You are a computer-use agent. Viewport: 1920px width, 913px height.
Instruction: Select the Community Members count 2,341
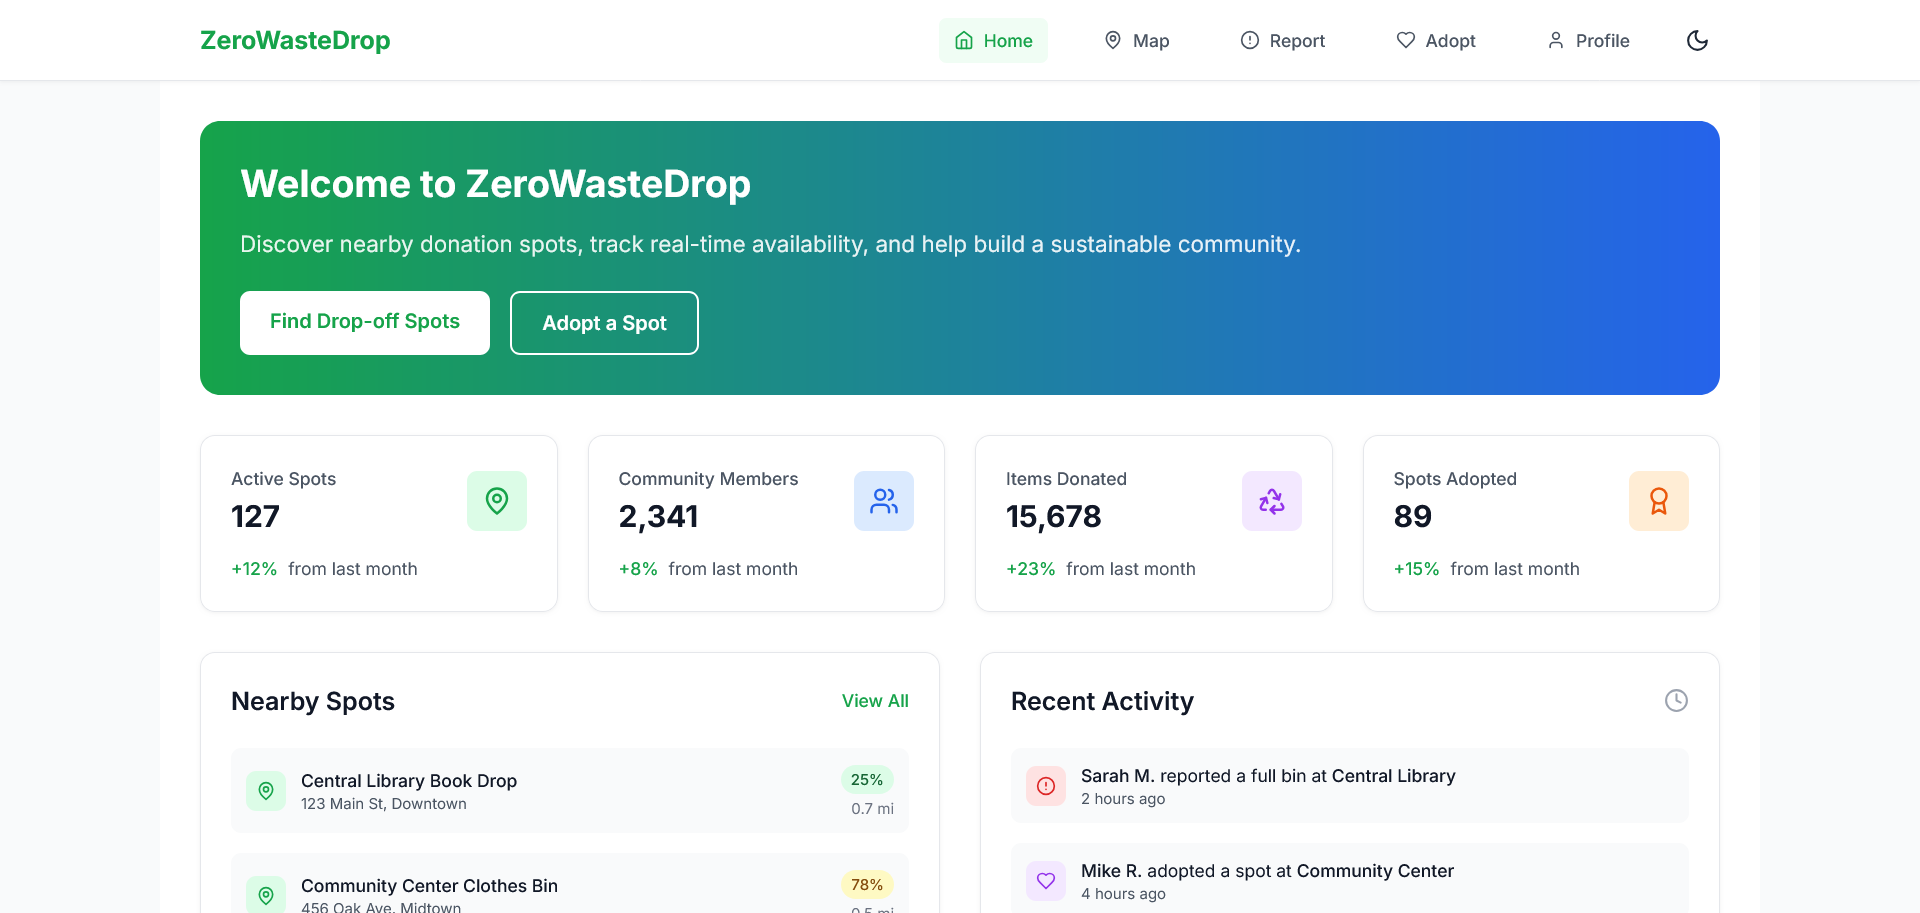[658, 516]
